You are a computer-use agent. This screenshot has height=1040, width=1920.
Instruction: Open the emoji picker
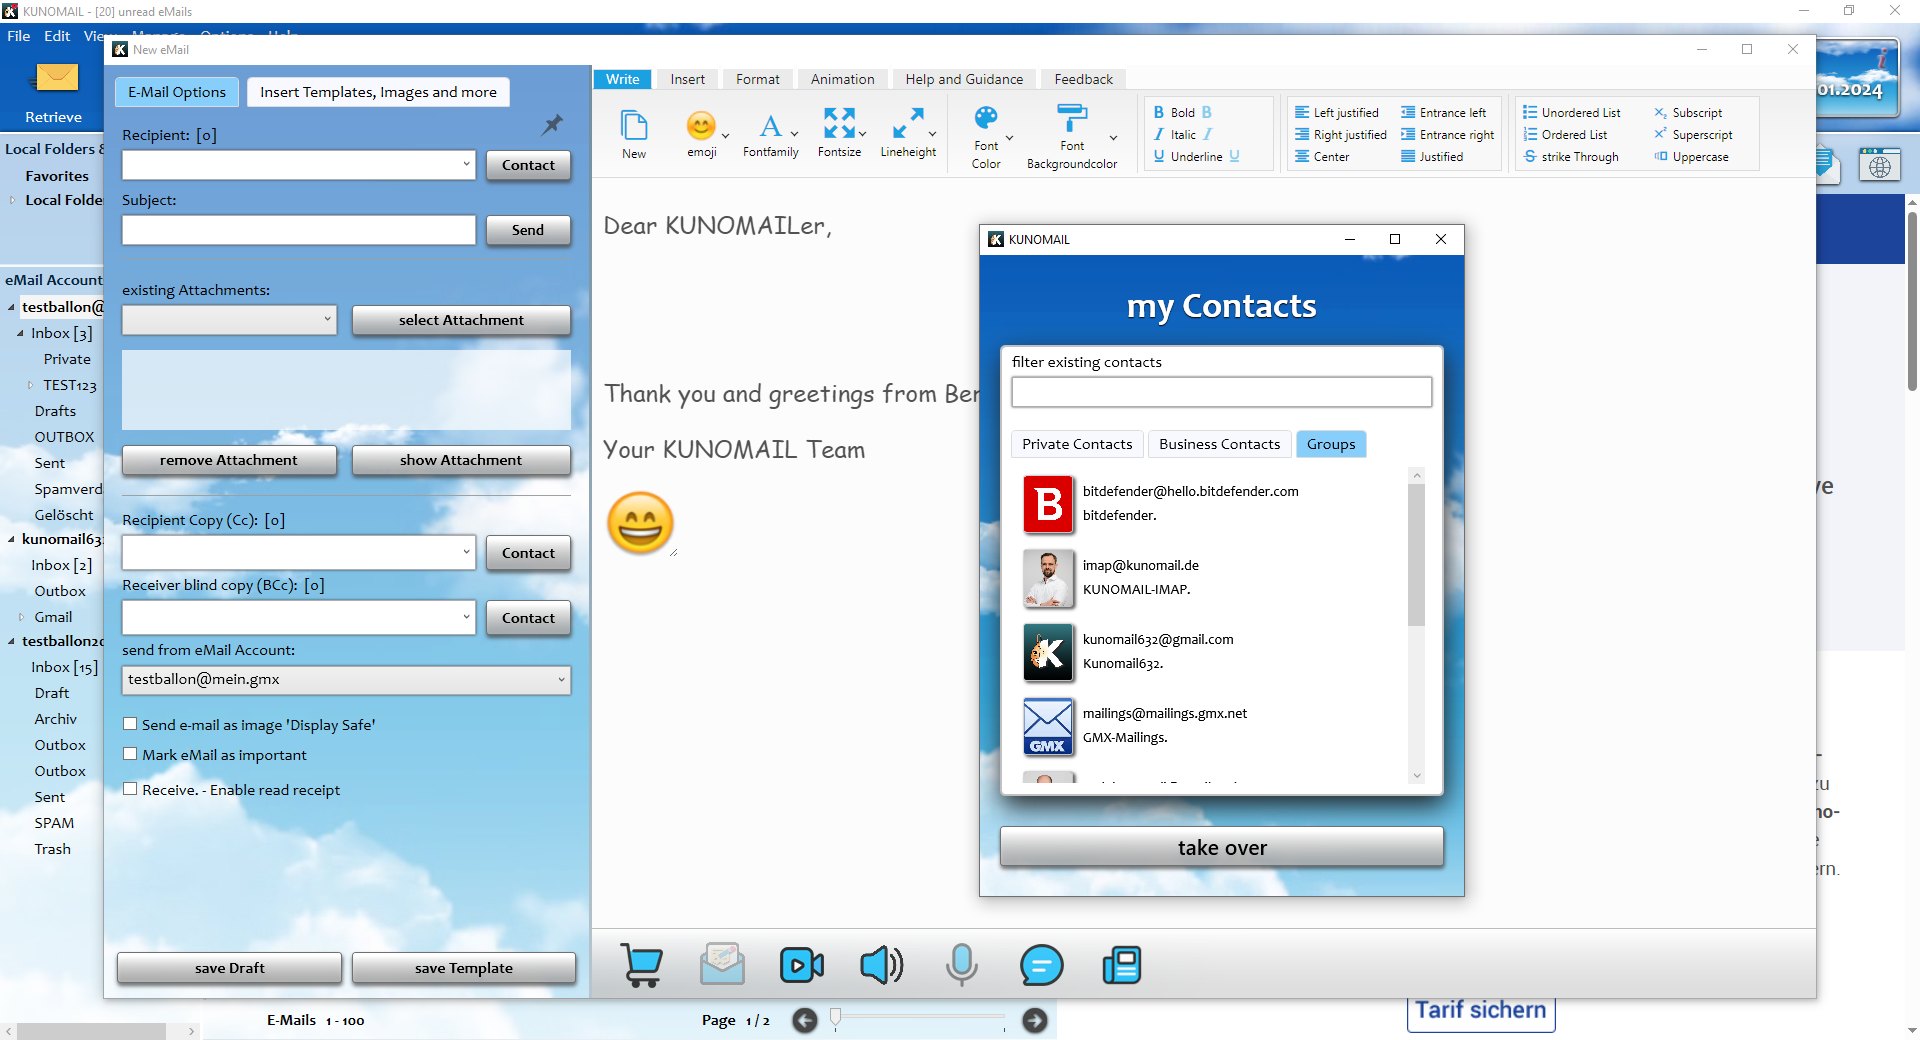tap(702, 127)
